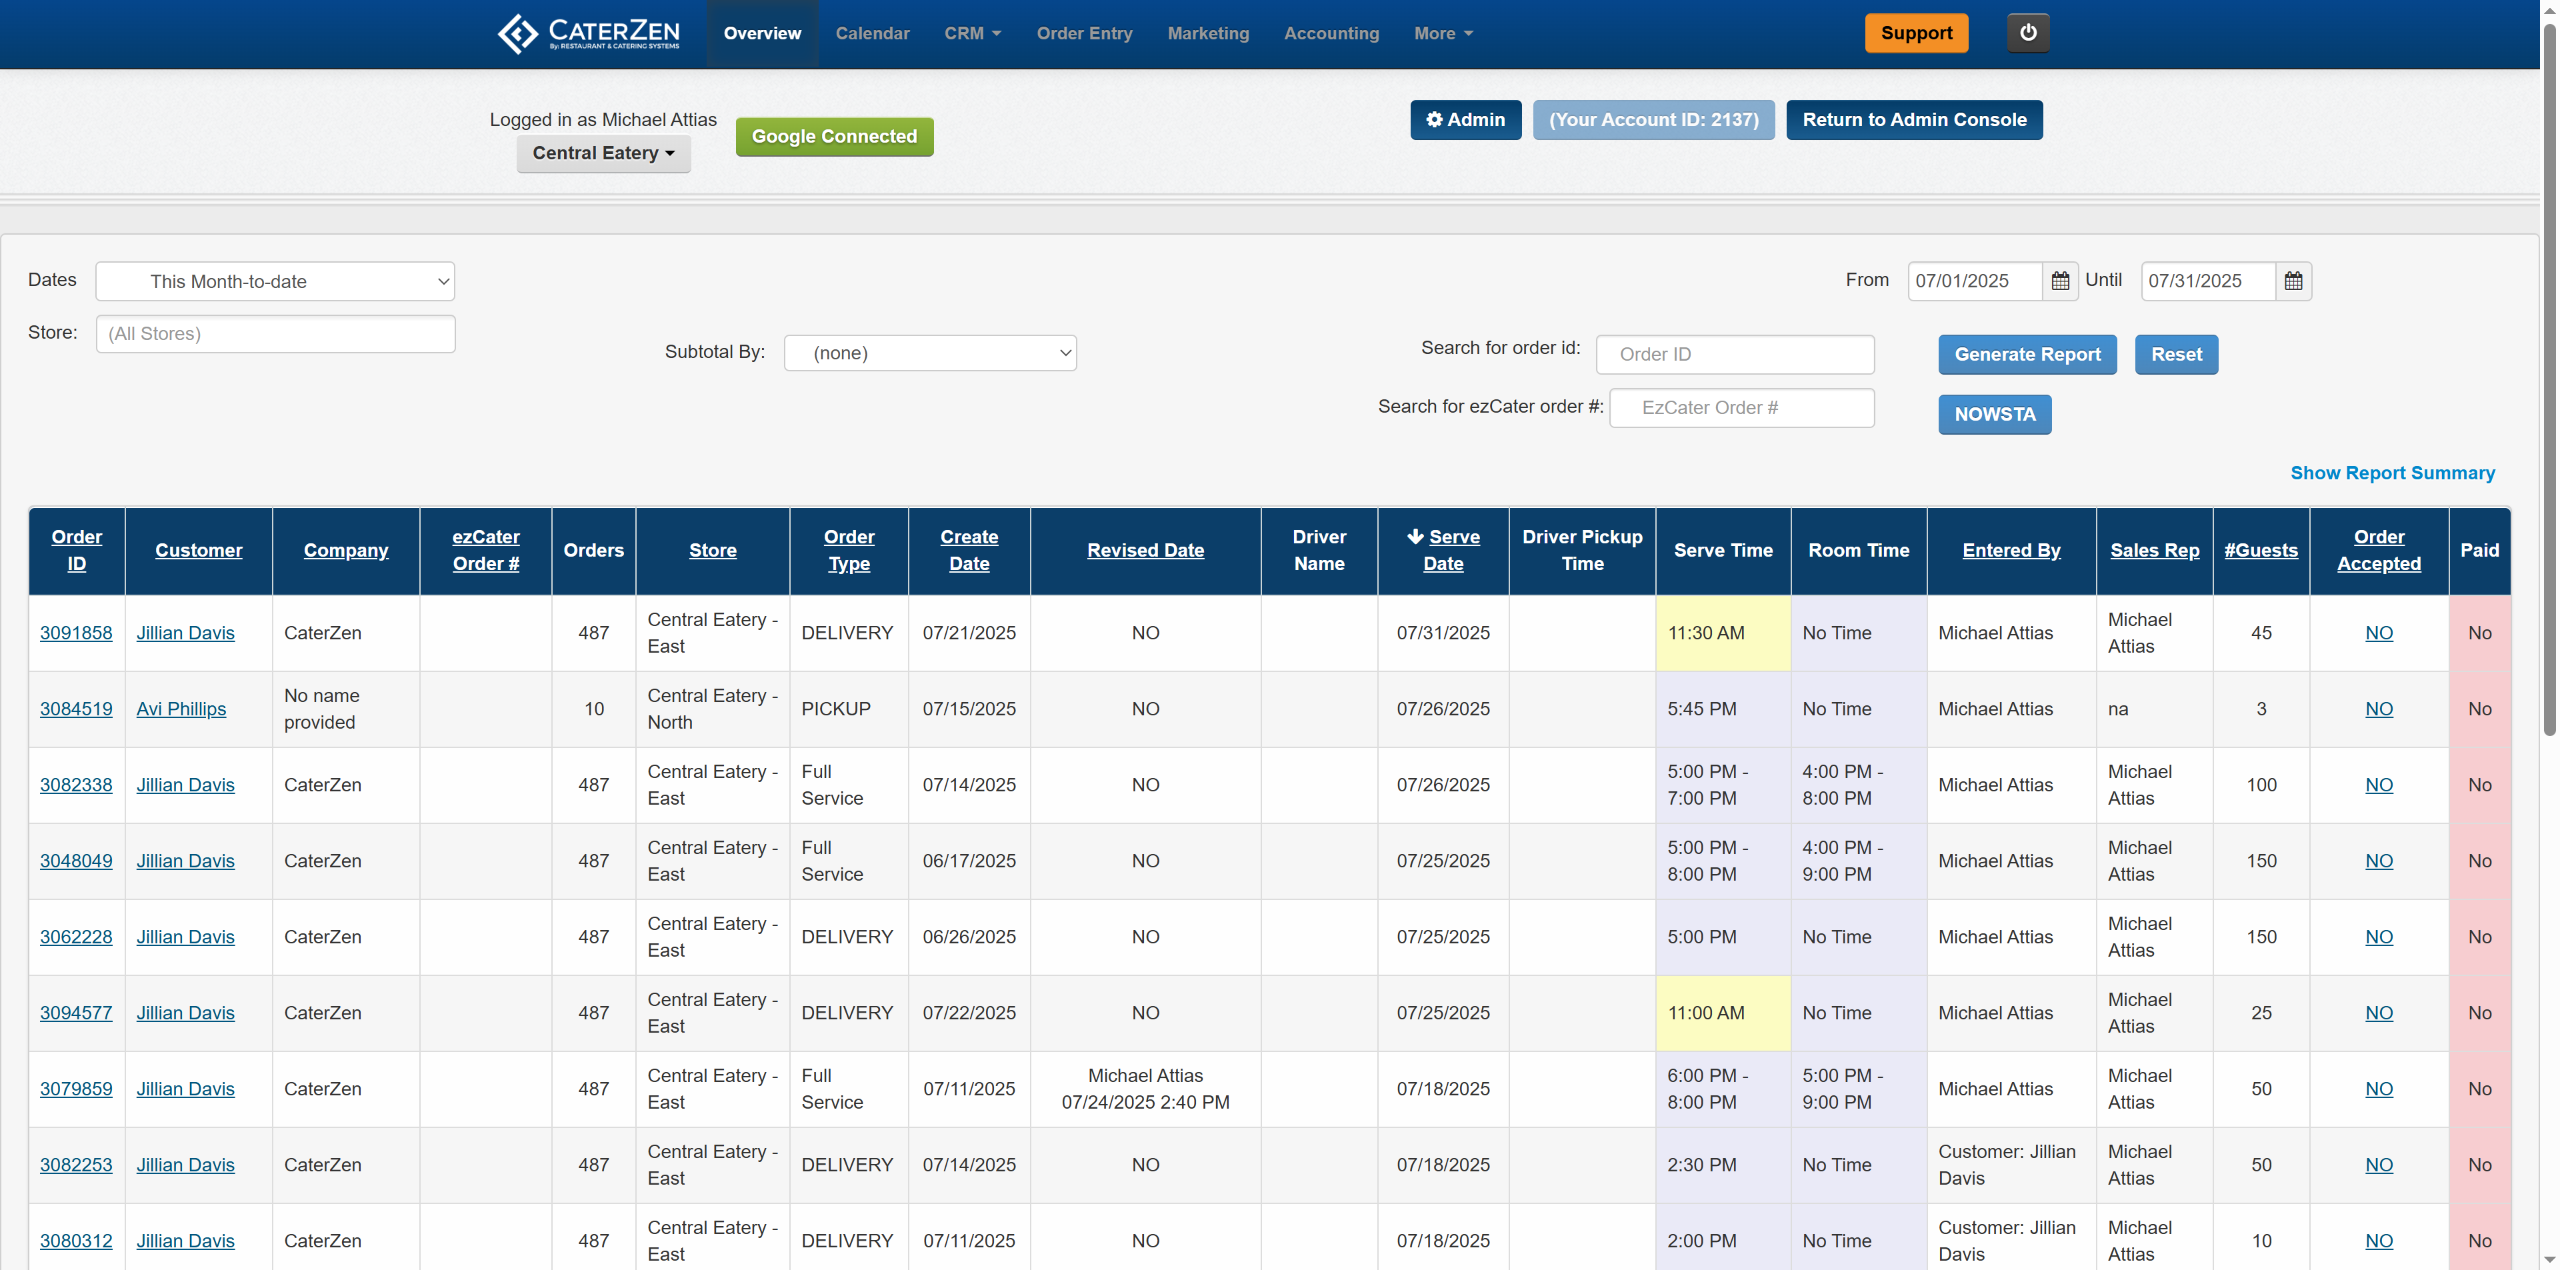The width and height of the screenshot is (2560, 1270).
Task: Click the power logout icon
Action: (x=2028, y=33)
